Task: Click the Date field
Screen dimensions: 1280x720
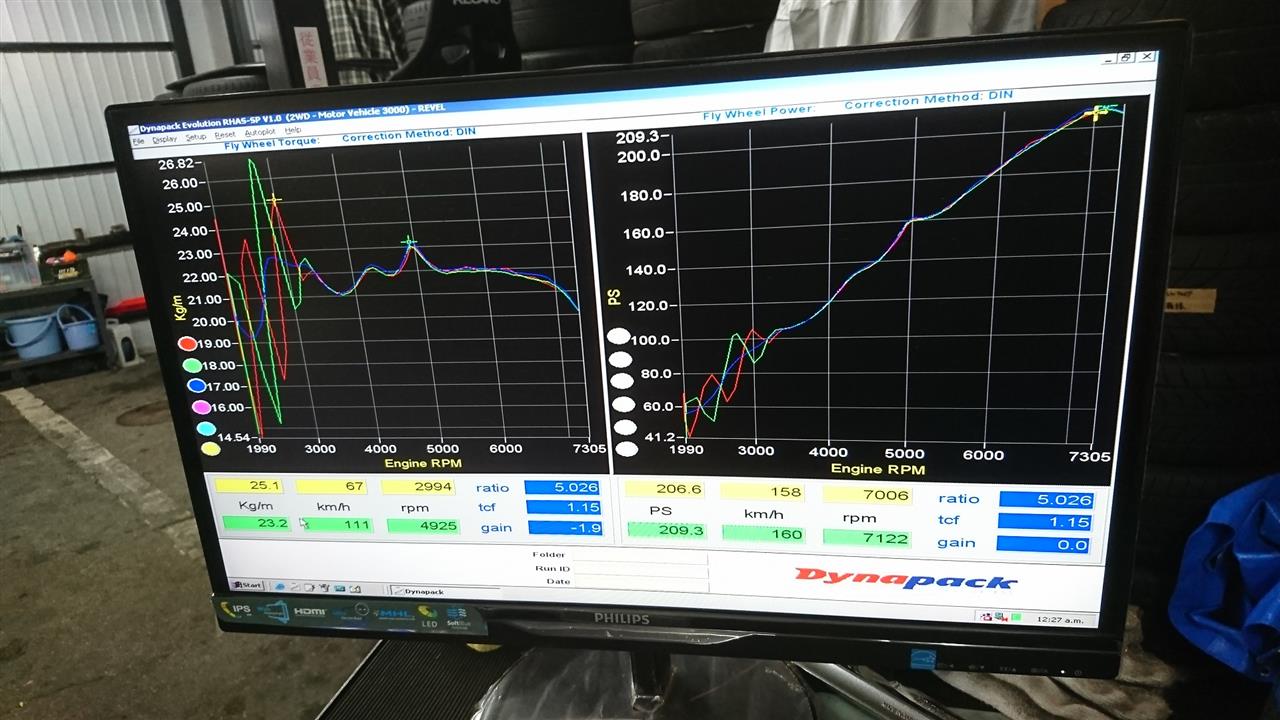Action: (x=640, y=583)
